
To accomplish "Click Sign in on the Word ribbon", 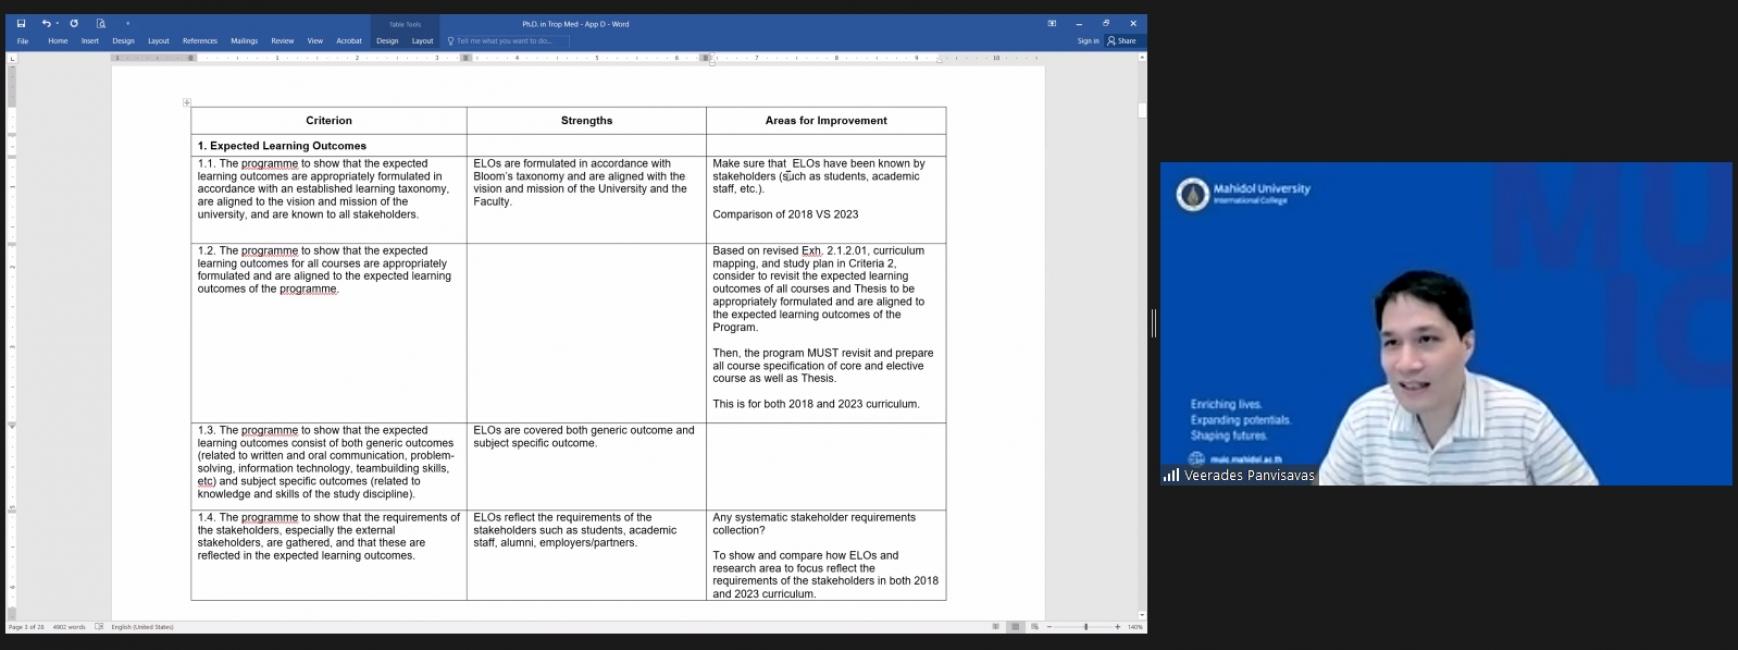I will click(1088, 41).
